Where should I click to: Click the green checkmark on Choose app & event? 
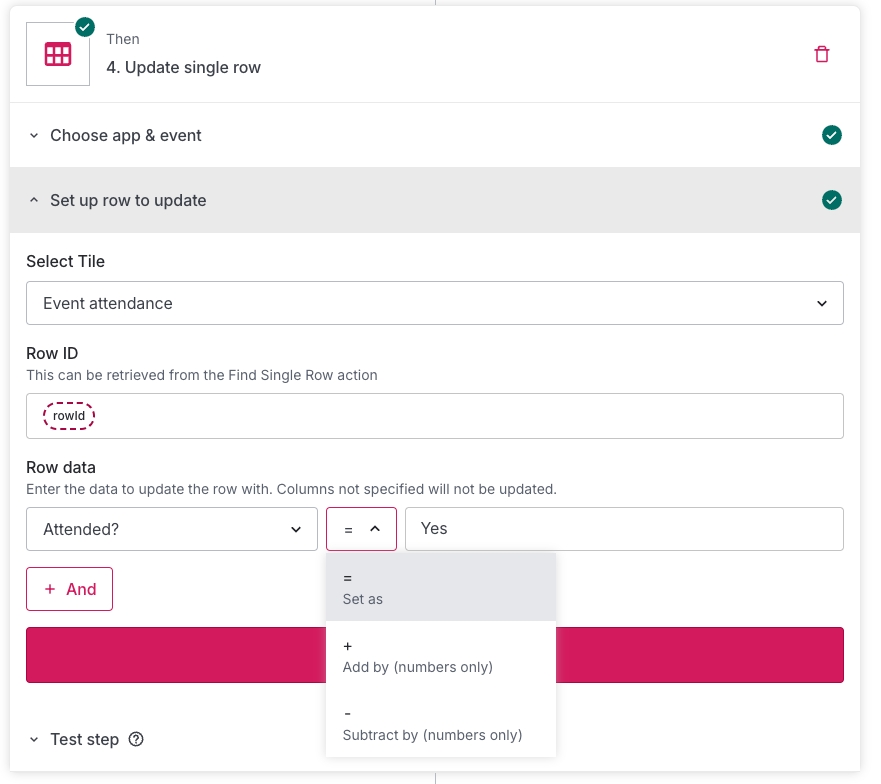click(x=831, y=135)
